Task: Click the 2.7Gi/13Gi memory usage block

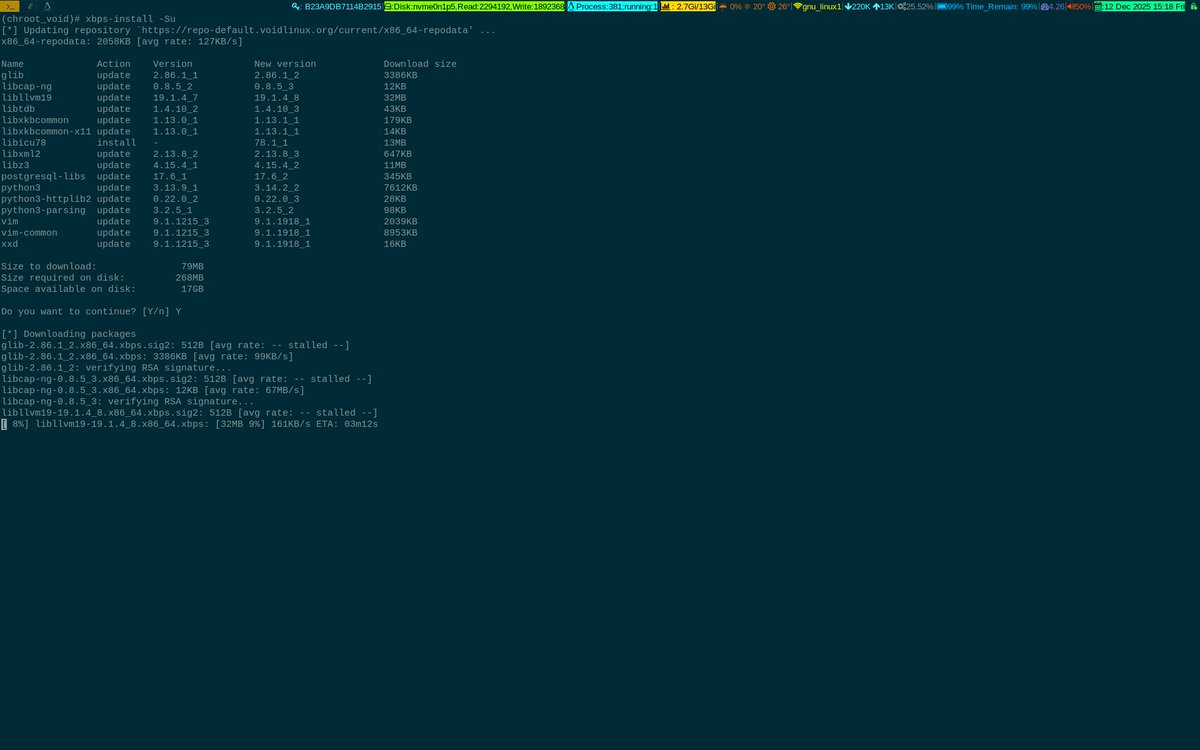Action: 687,6
